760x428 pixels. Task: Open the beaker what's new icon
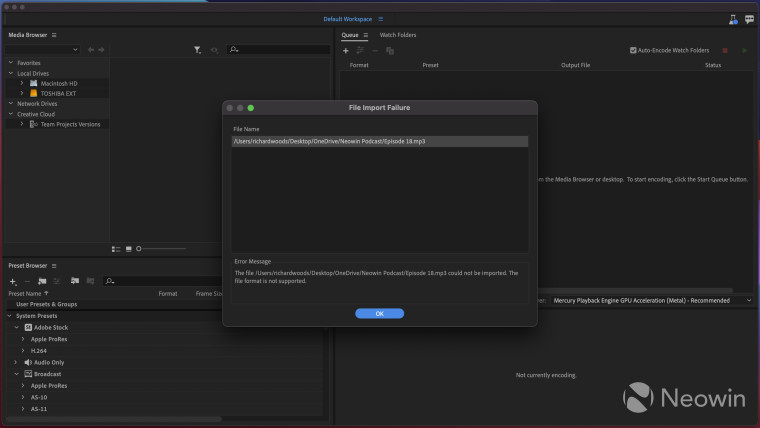(733, 19)
